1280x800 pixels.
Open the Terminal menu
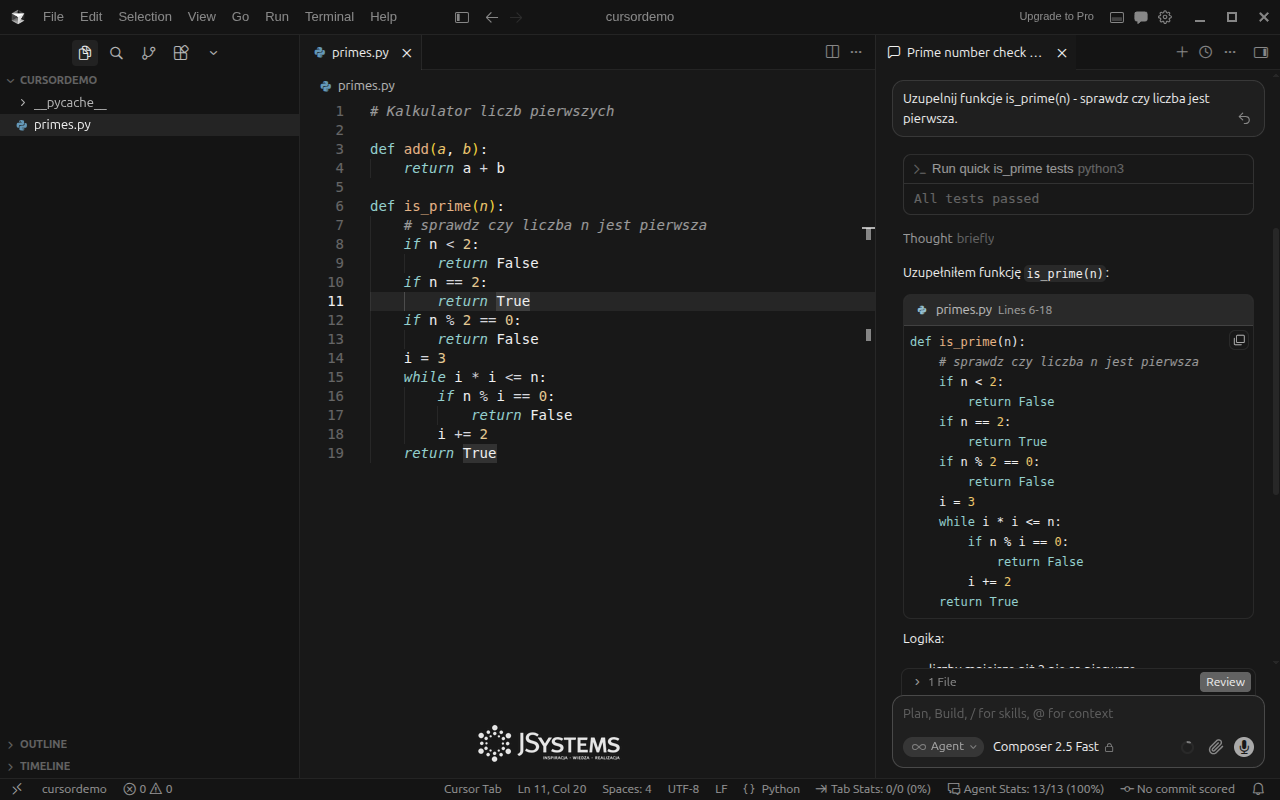click(x=329, y=17)
